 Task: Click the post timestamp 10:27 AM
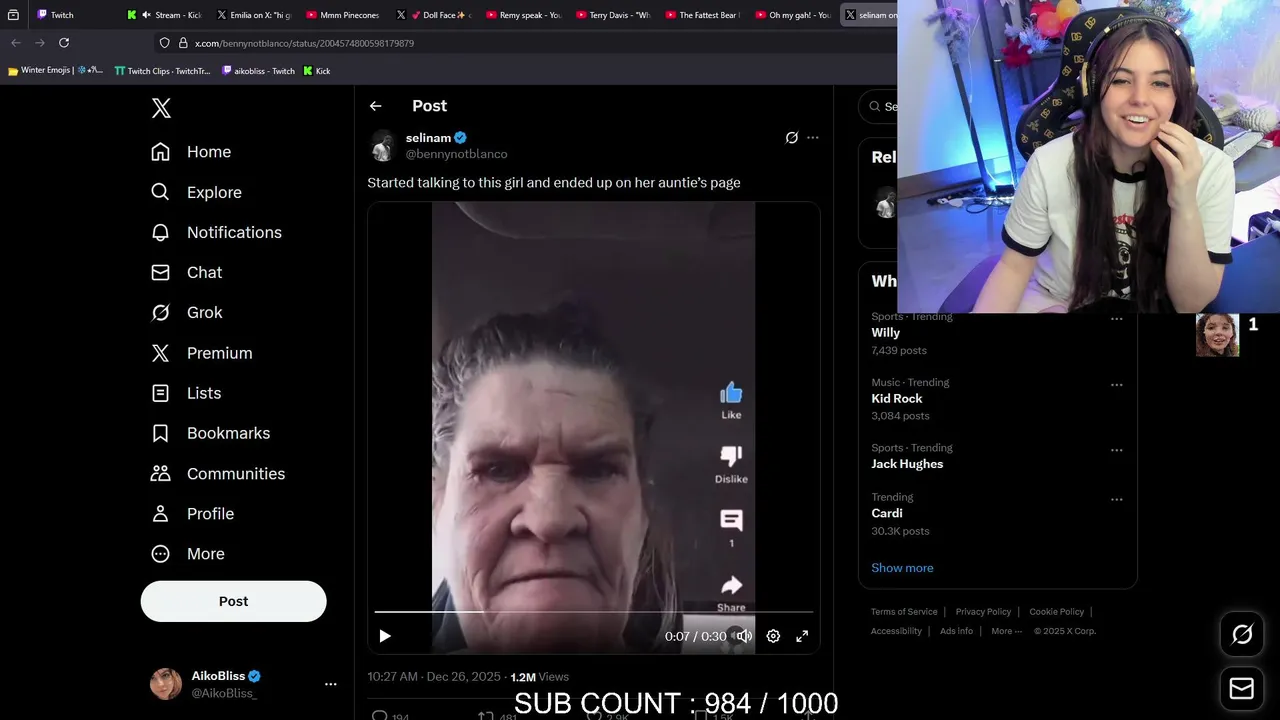[392, 677]
